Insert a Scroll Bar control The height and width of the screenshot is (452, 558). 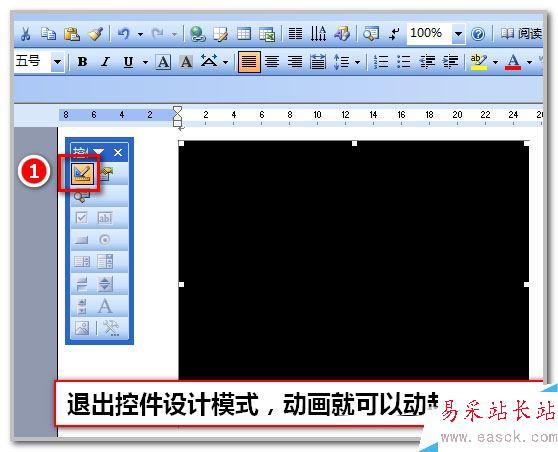click(x=82, y=306)
